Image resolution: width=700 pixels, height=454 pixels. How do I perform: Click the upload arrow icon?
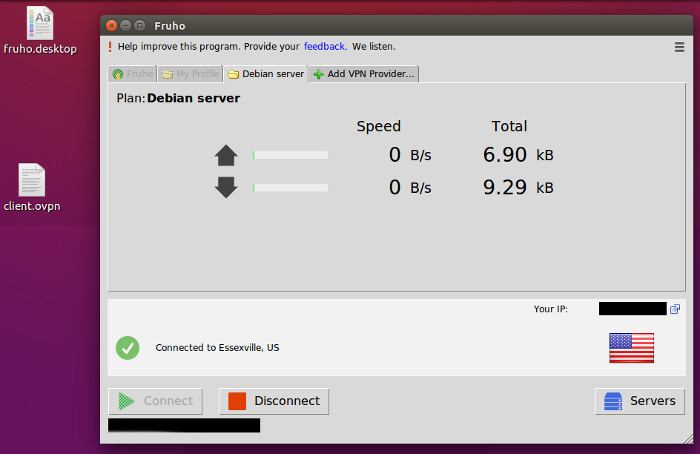(x=226, y=155)
